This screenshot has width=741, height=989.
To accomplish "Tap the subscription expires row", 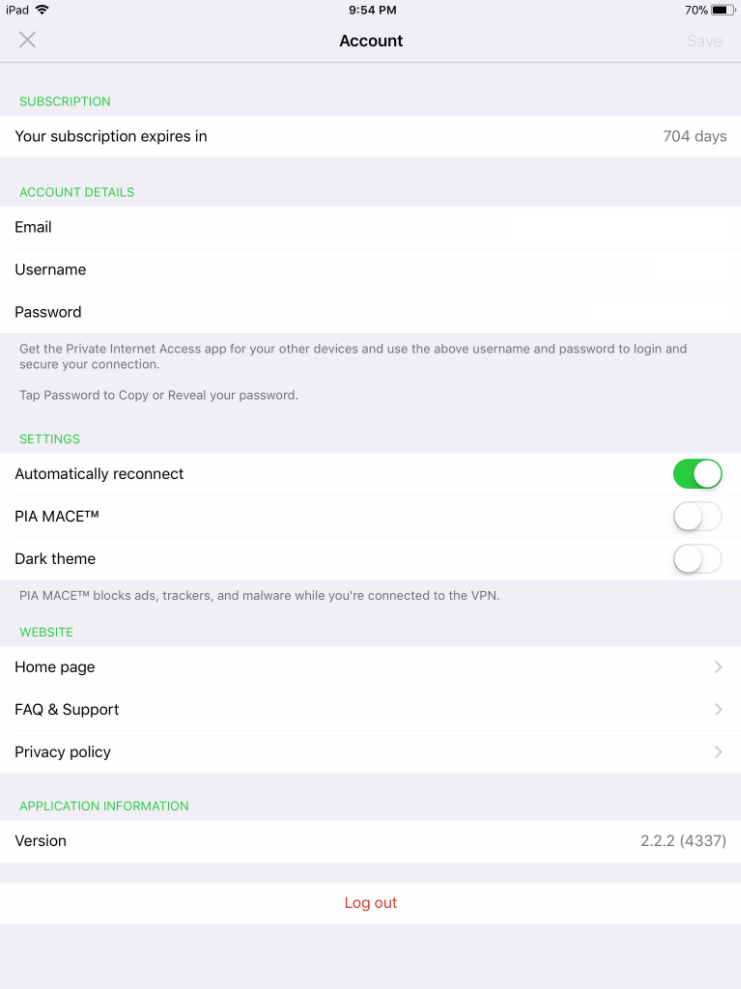I will 370,136.
